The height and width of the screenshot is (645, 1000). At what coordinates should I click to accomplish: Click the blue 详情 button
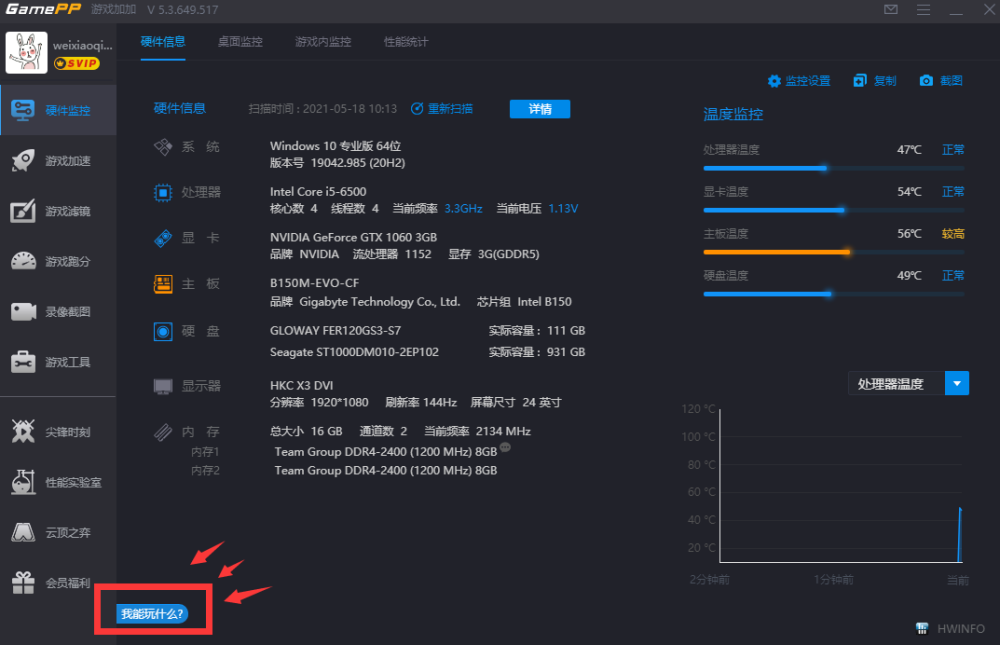540,109
